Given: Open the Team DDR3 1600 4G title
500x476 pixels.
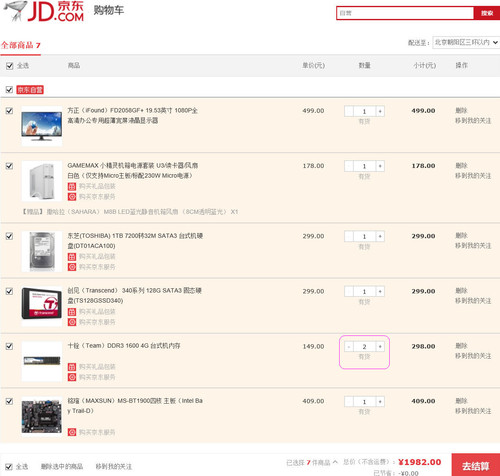Looking at the screenshot, I should tap(124, 346).
